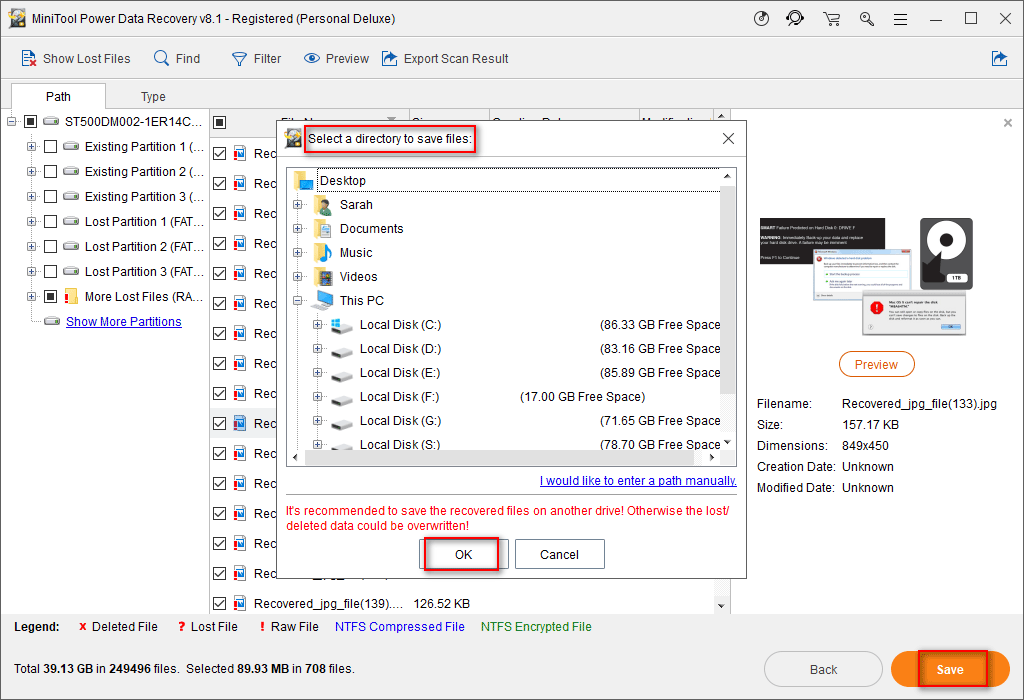Click Preview button under thumbnail
The height and width of the screenshot is (700, 1024).
(876, 364)
